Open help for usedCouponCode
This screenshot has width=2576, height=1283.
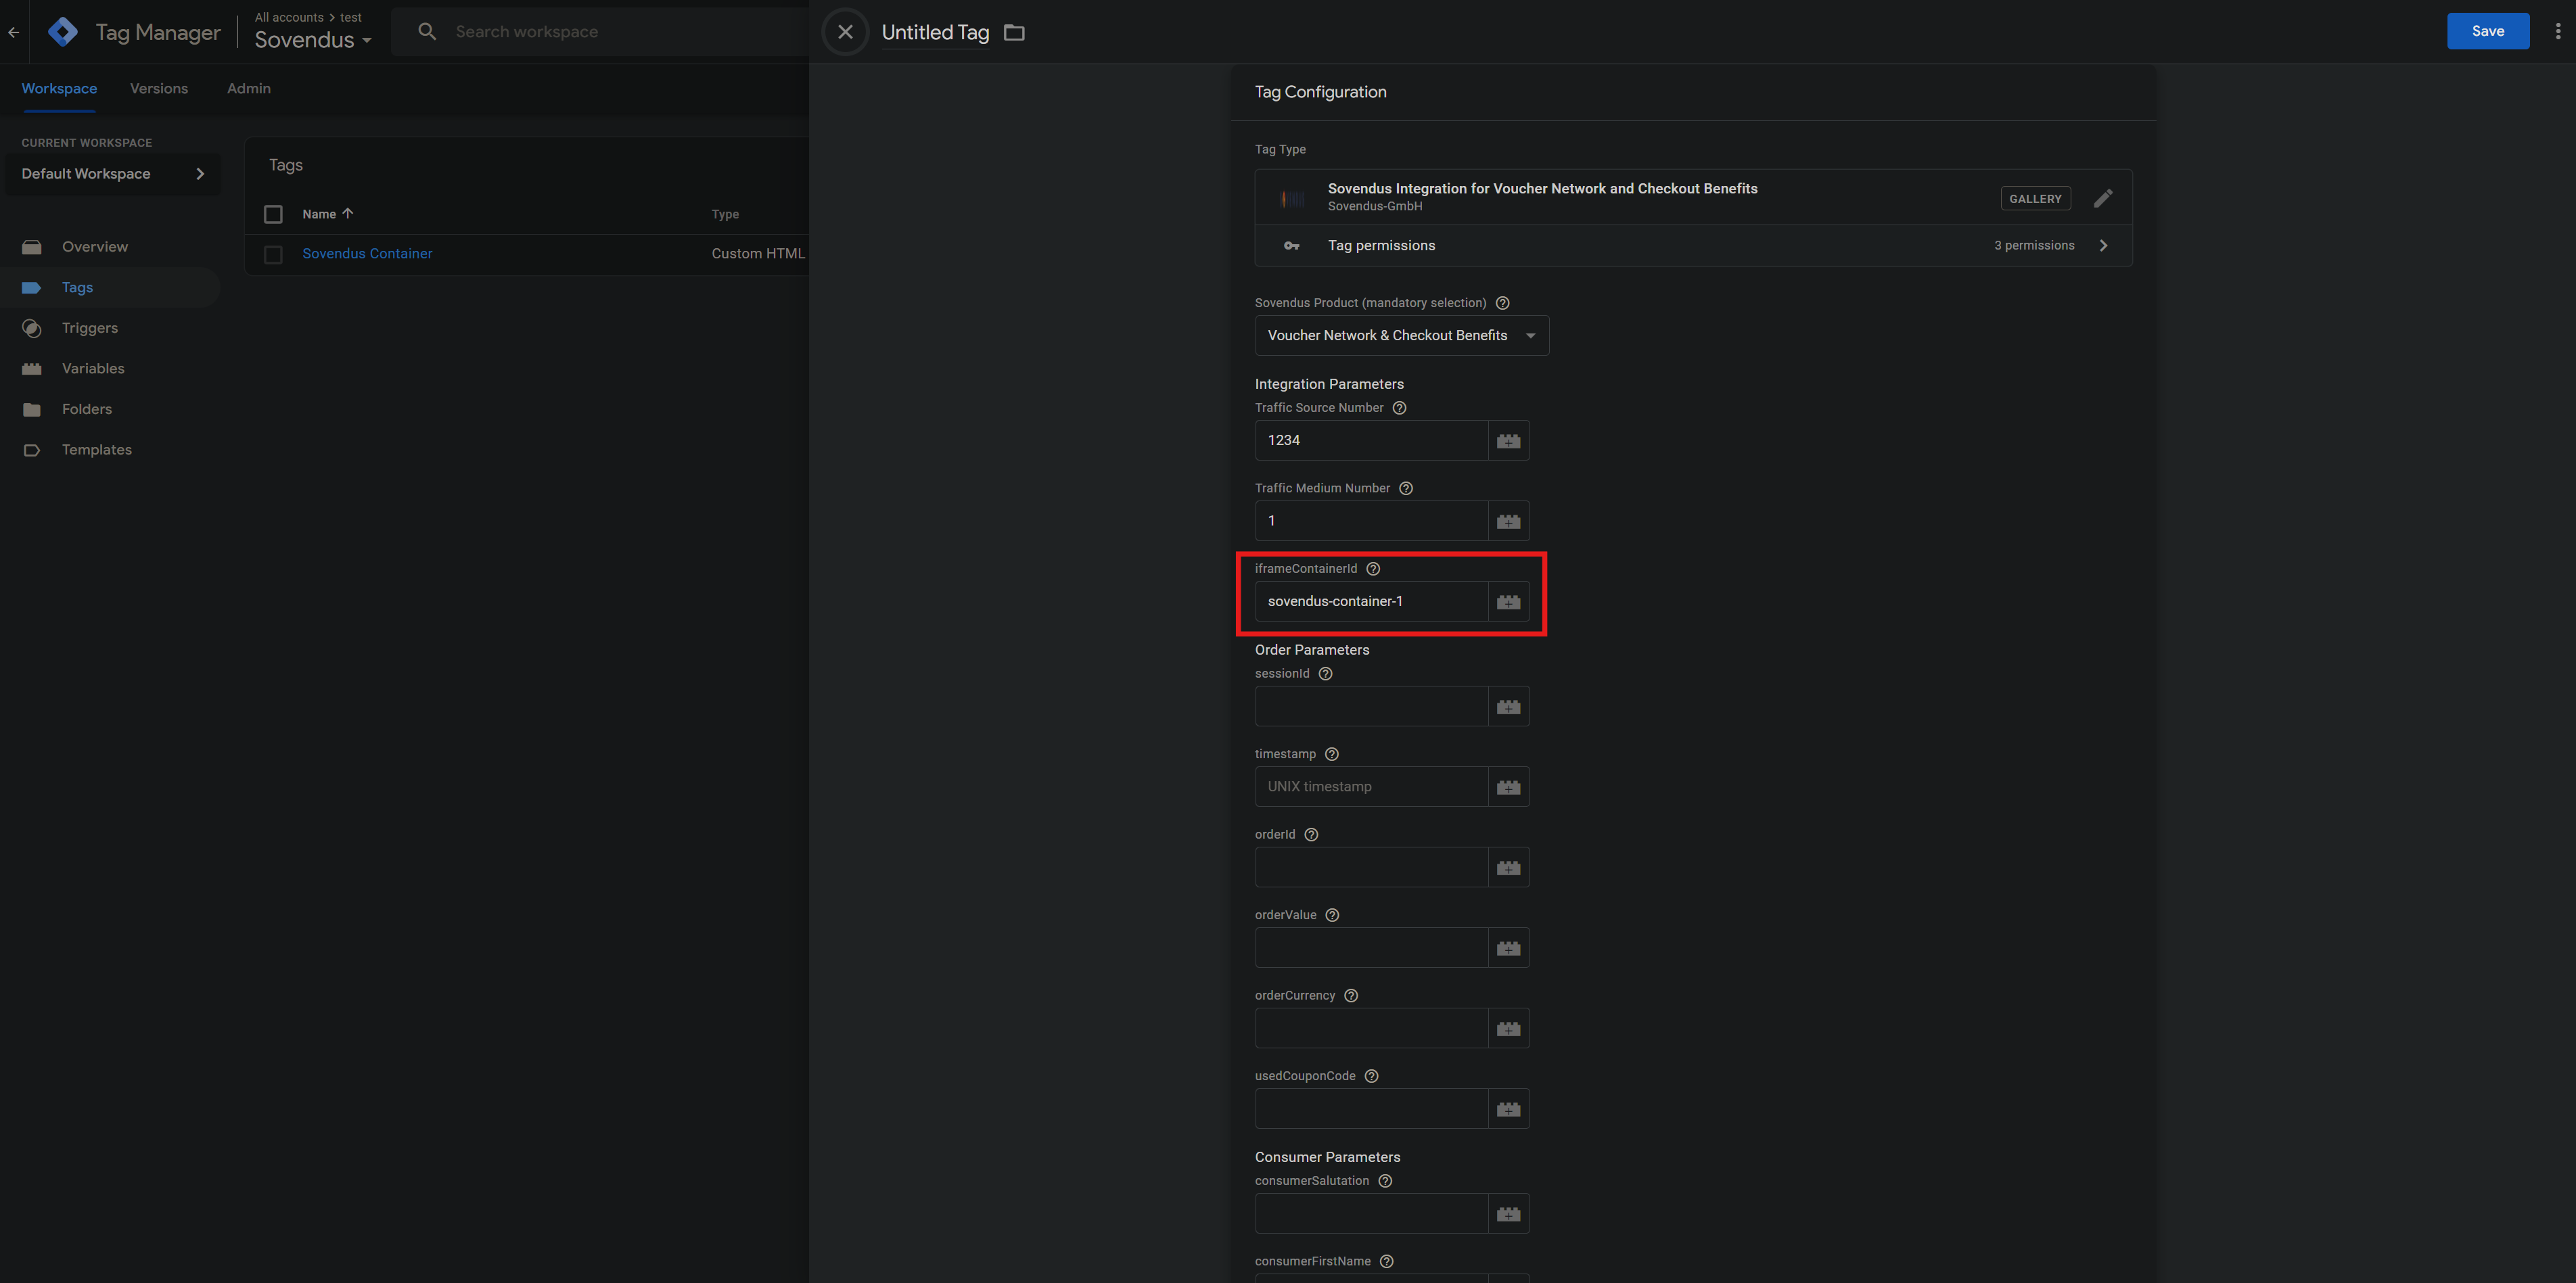click(x=1371, y=1076)
